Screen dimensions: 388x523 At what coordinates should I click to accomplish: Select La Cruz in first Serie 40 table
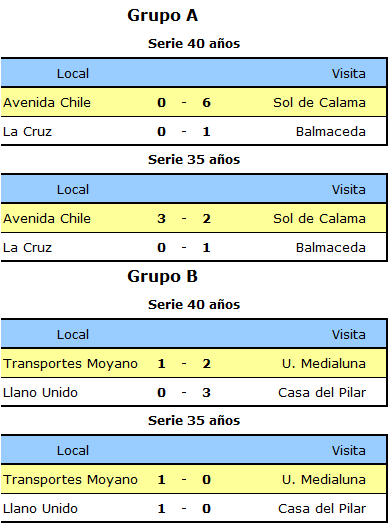tap(27, 132)
